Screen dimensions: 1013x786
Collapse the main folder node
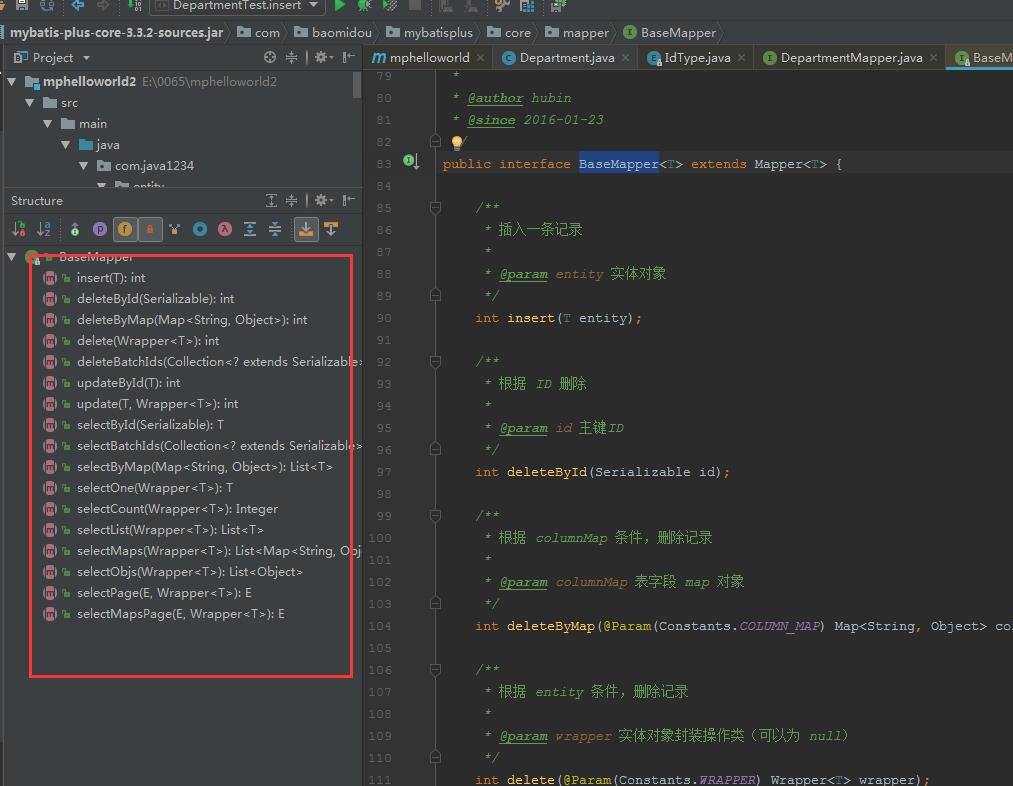(x=48, y=124)
